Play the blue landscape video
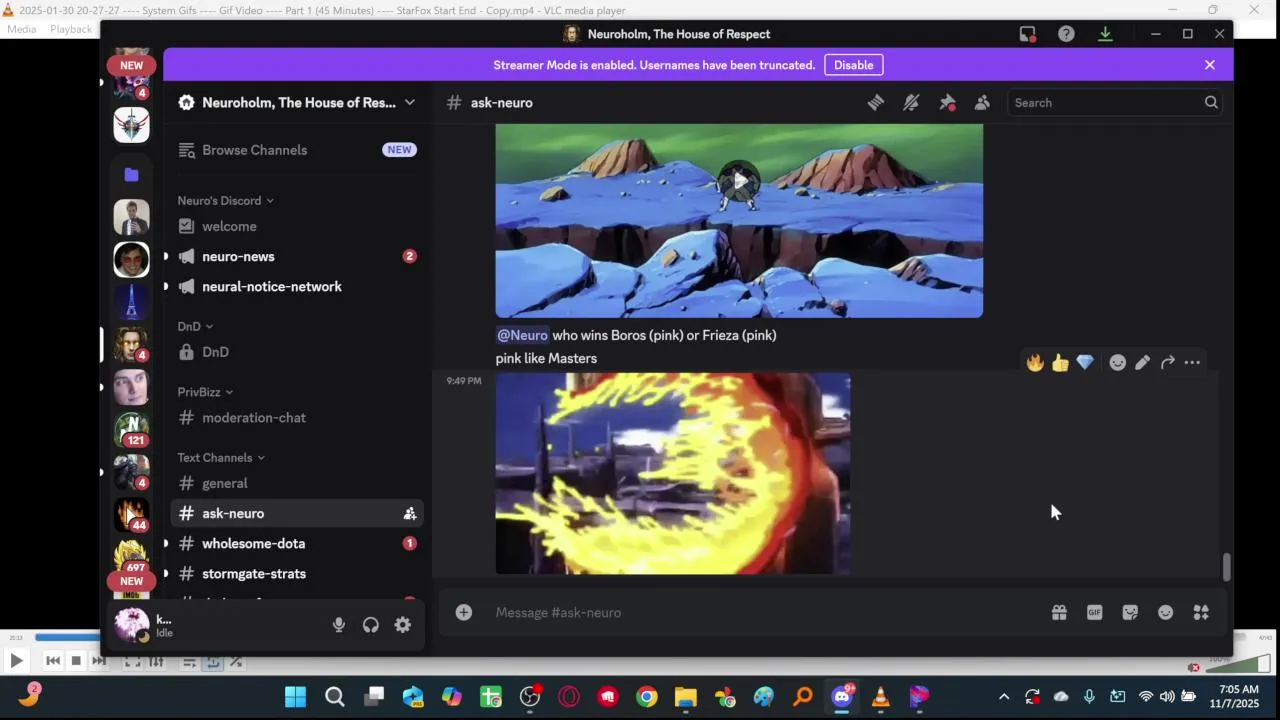Screen dimensions: 1280x720 [739, 181]
